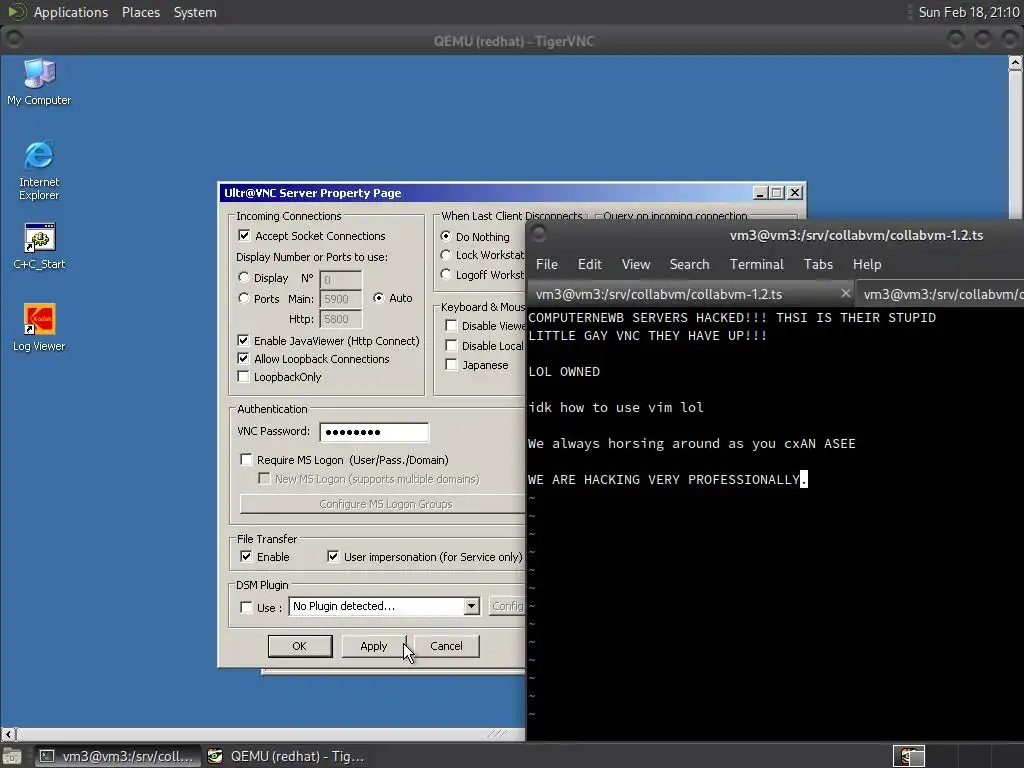Open the terminal File menu
This screenshot has width=1024, height=768.
tap(547, 264)
